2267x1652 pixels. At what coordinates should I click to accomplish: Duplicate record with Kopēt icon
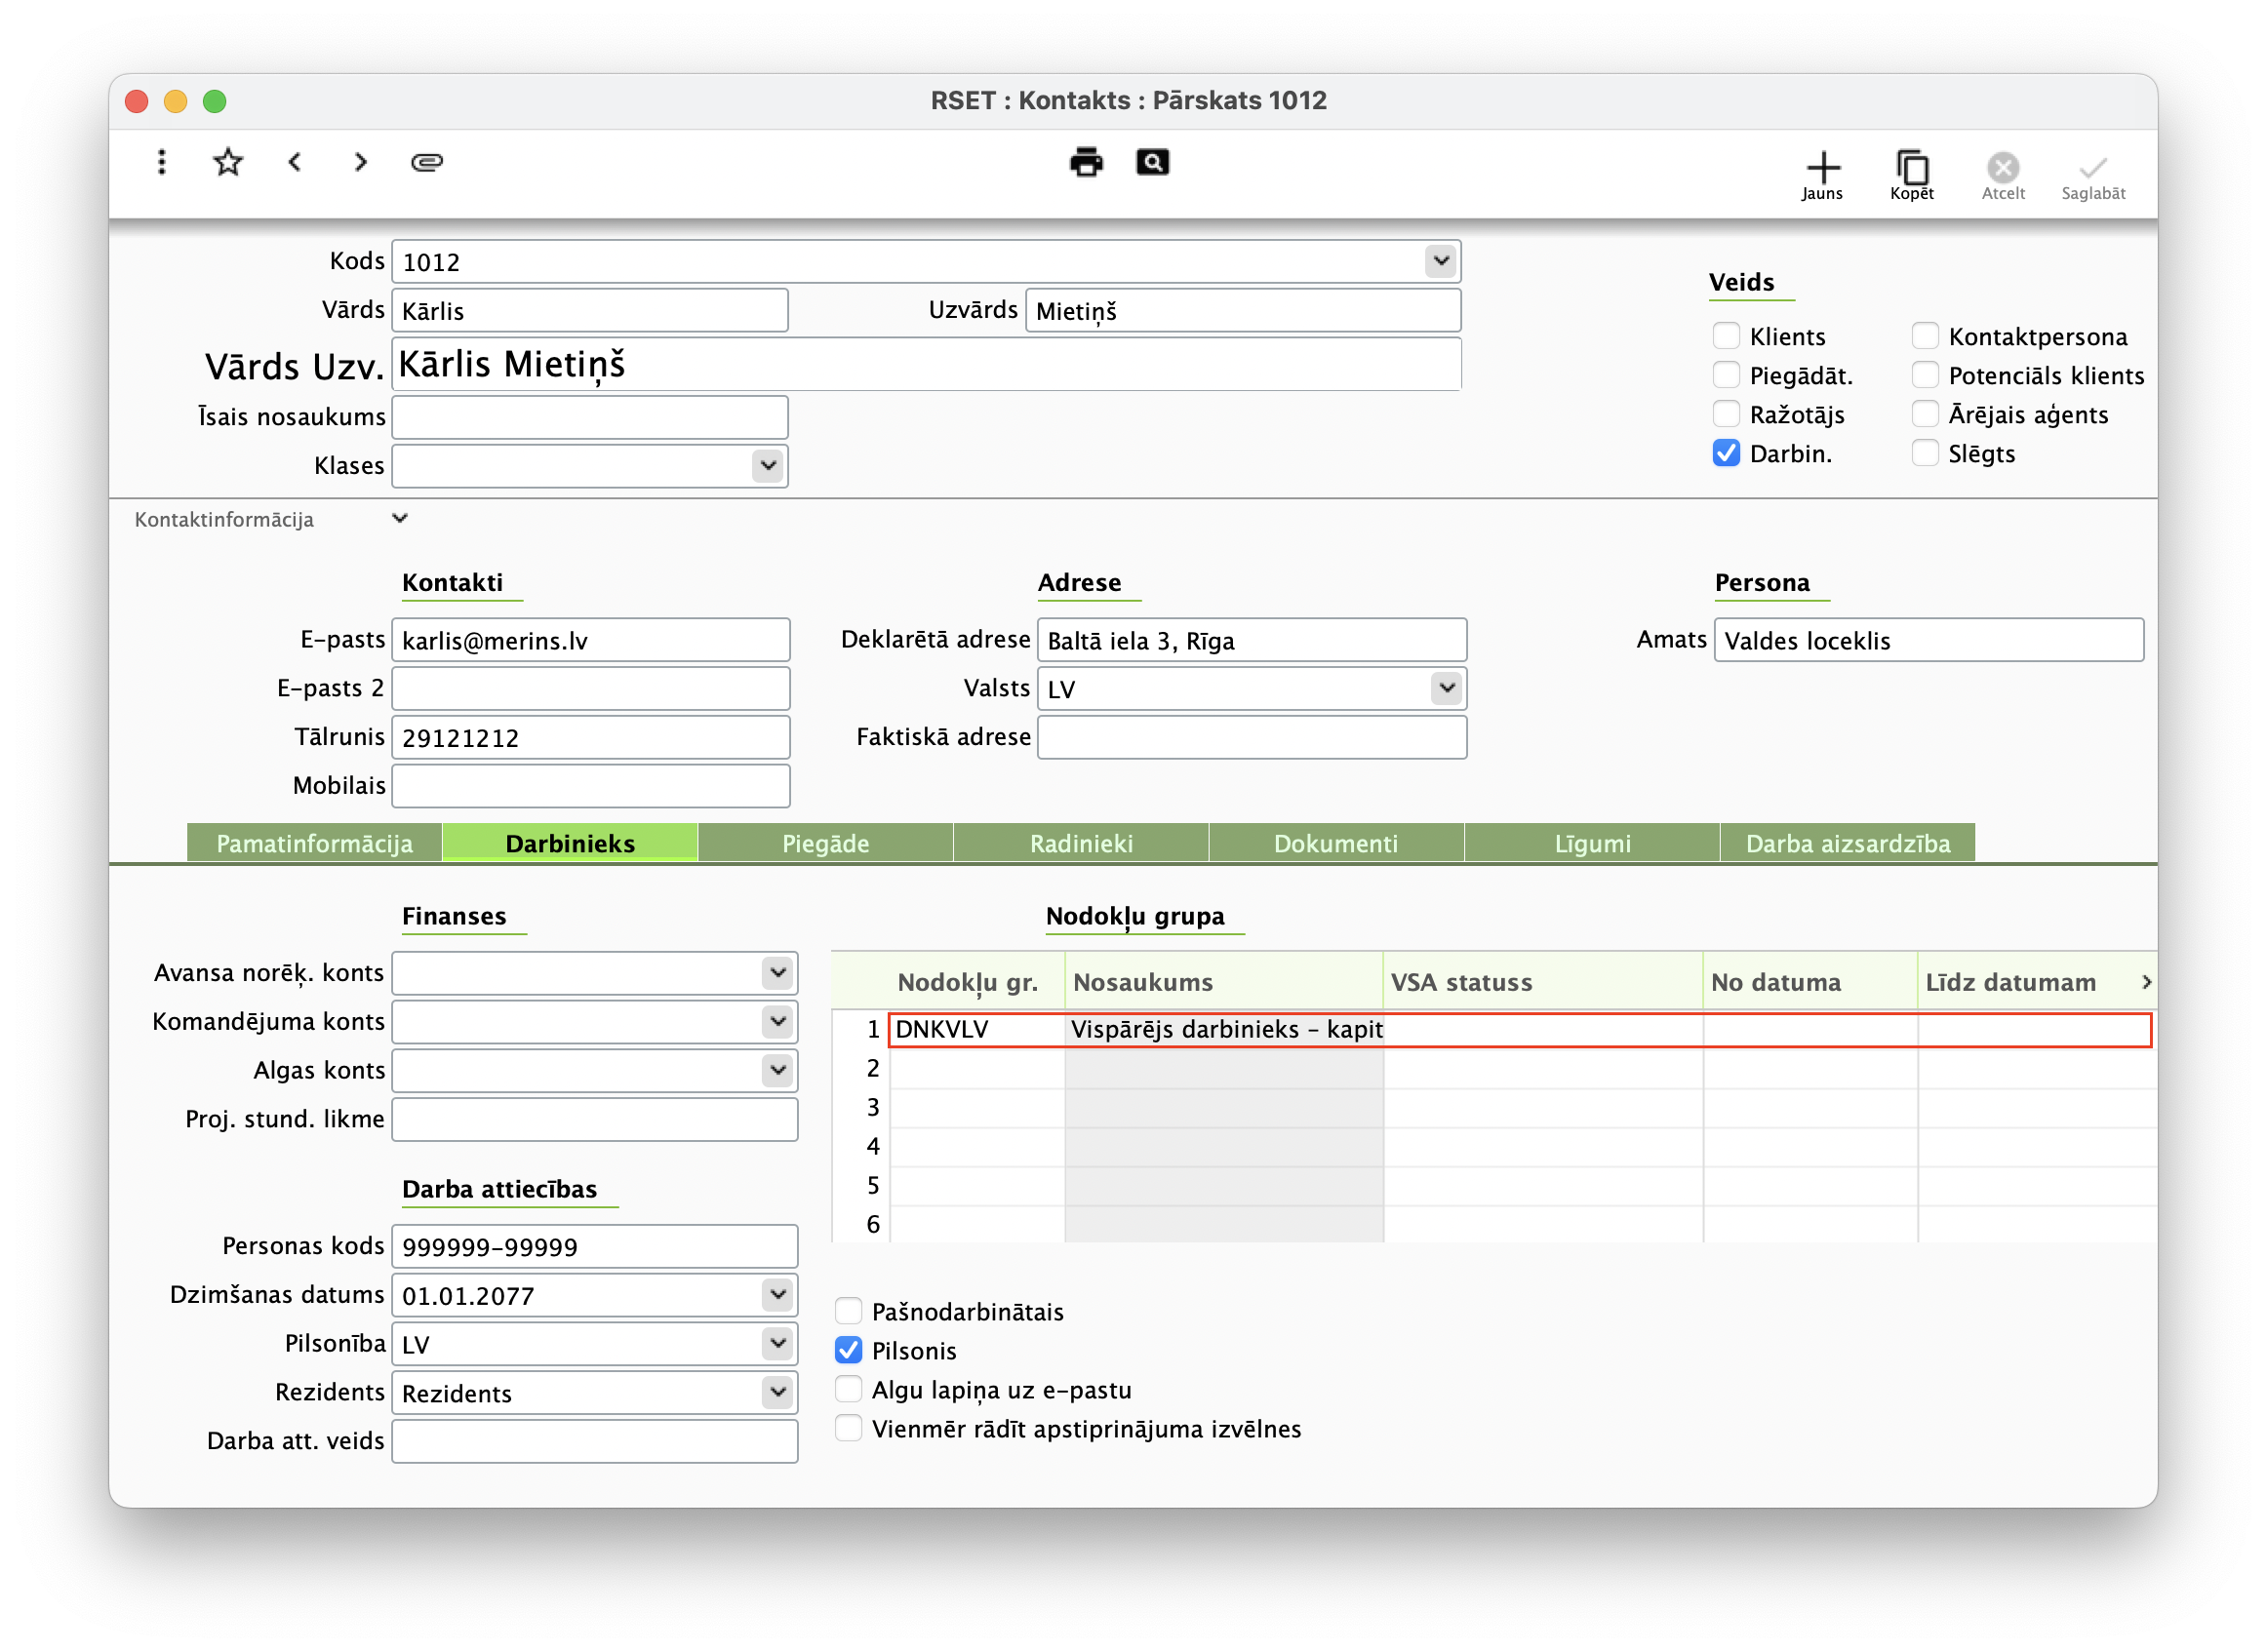pos(1911,174)
